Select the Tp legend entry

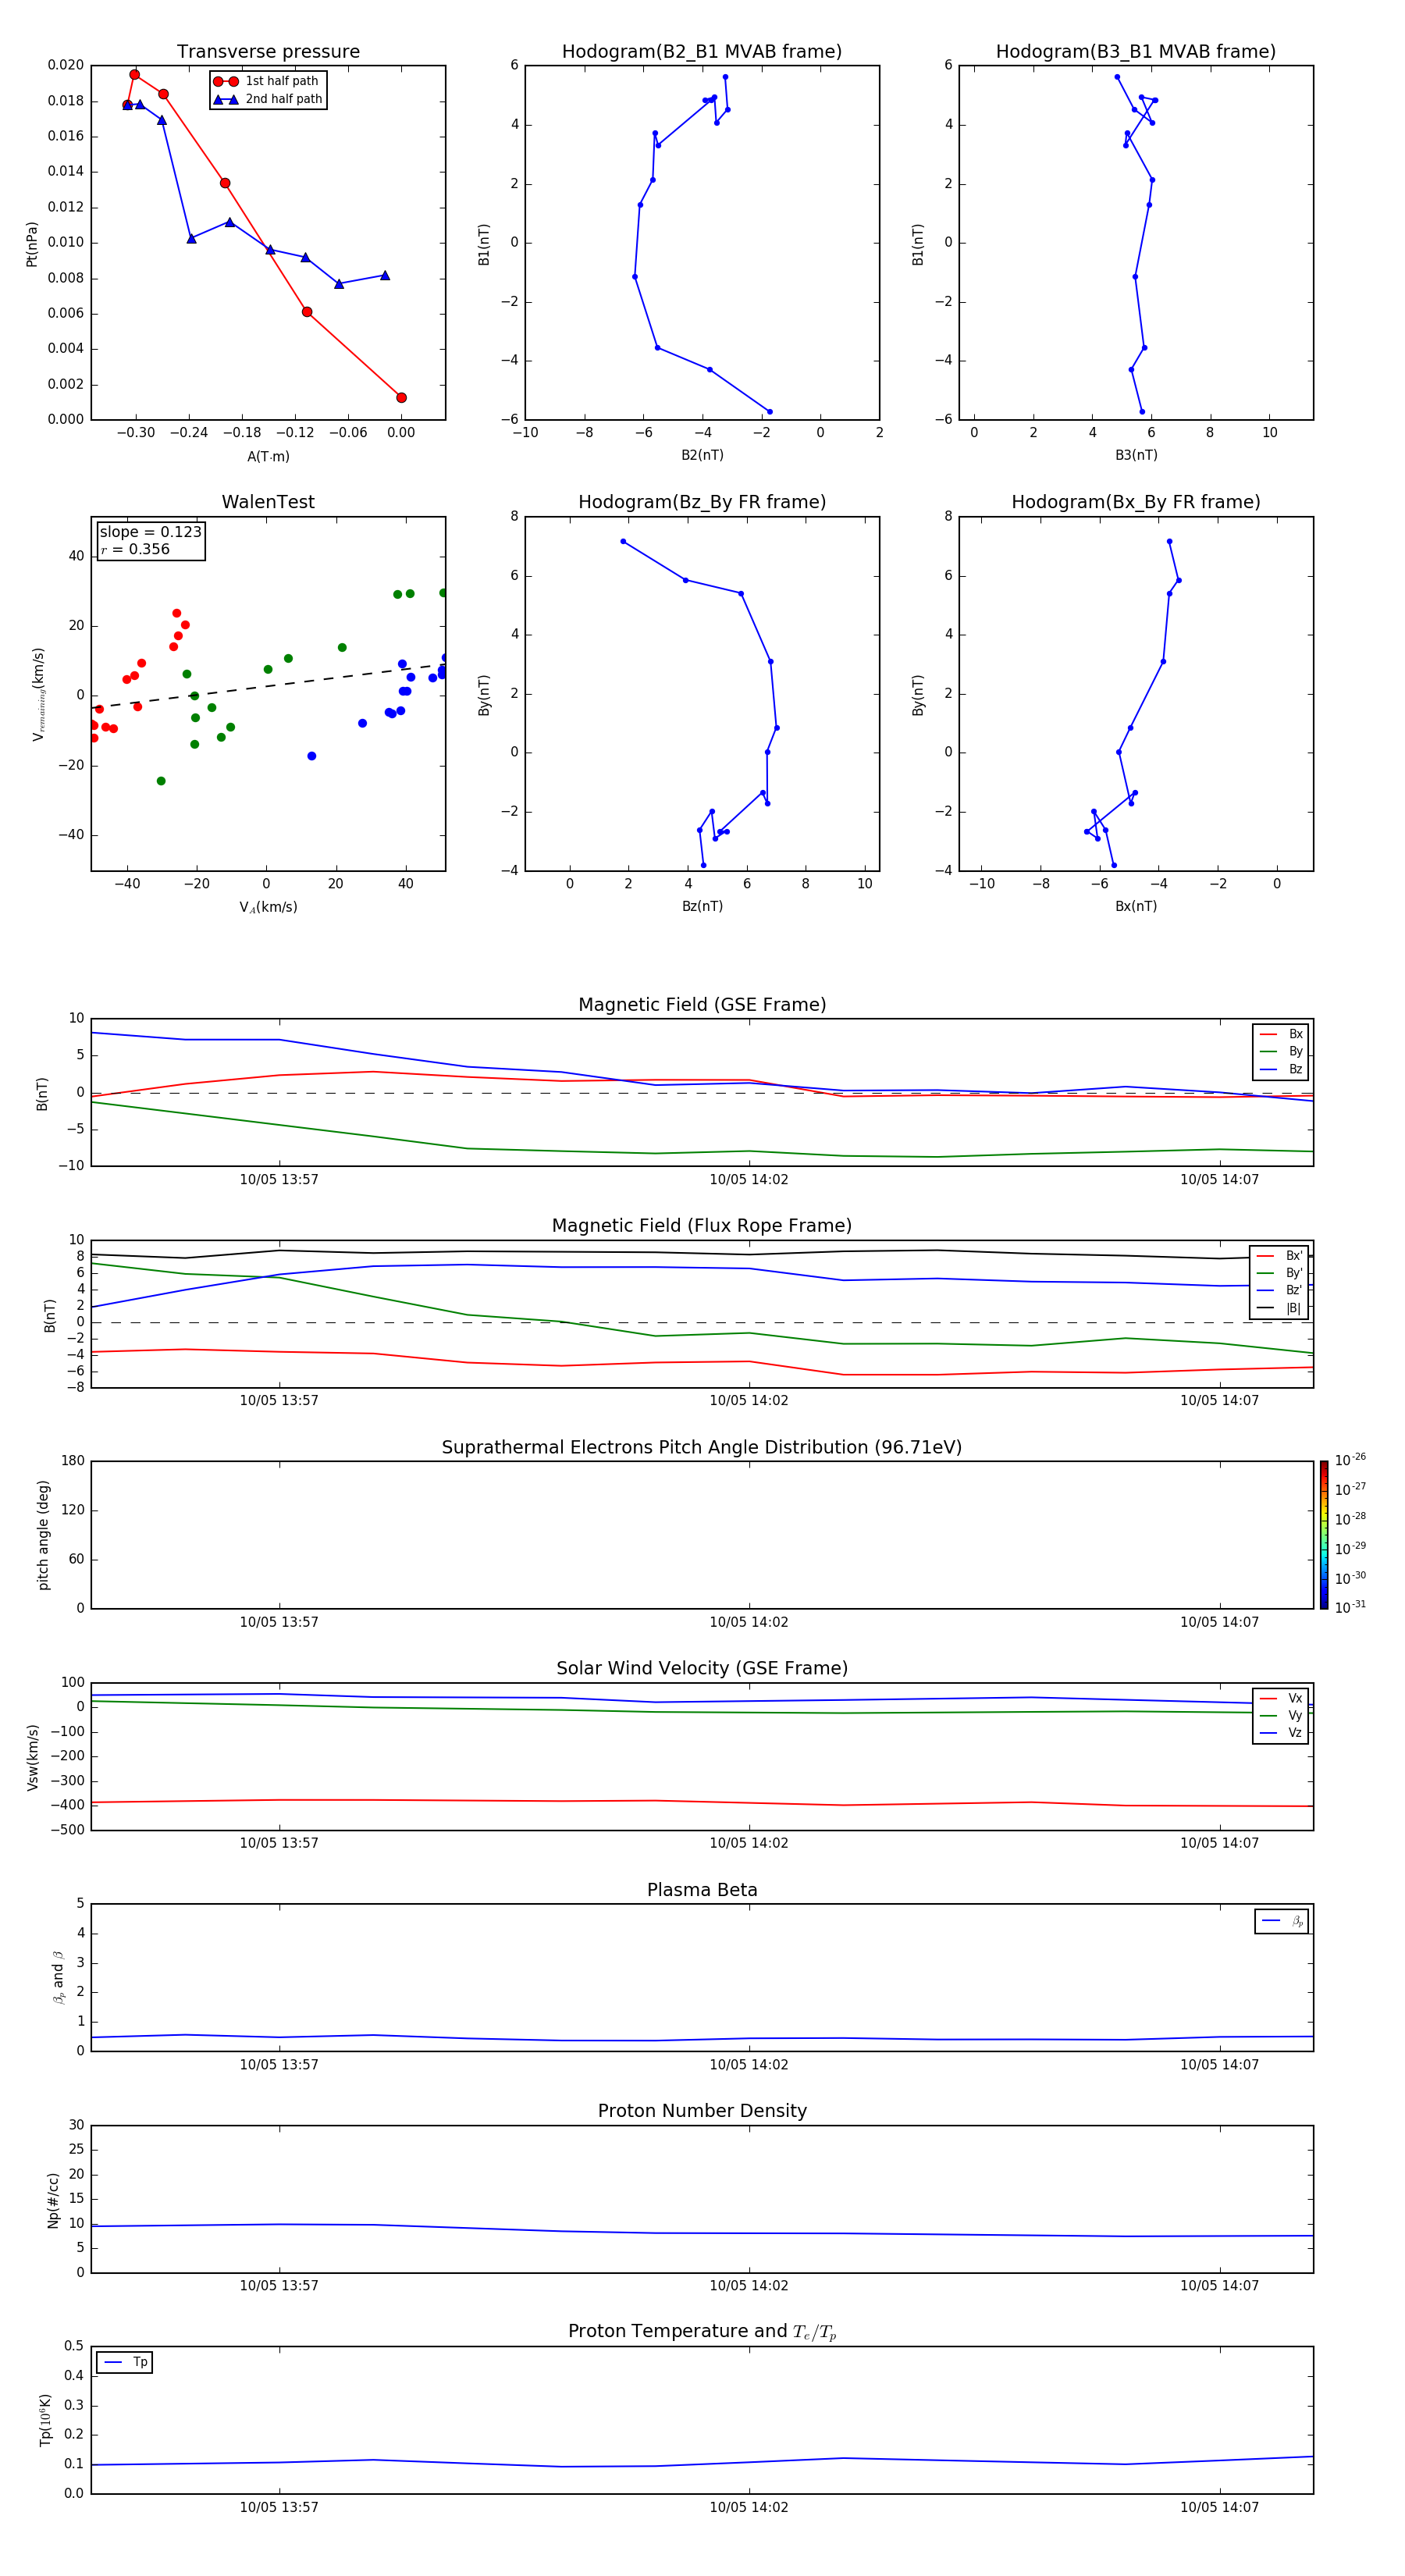click(125, 2362)
